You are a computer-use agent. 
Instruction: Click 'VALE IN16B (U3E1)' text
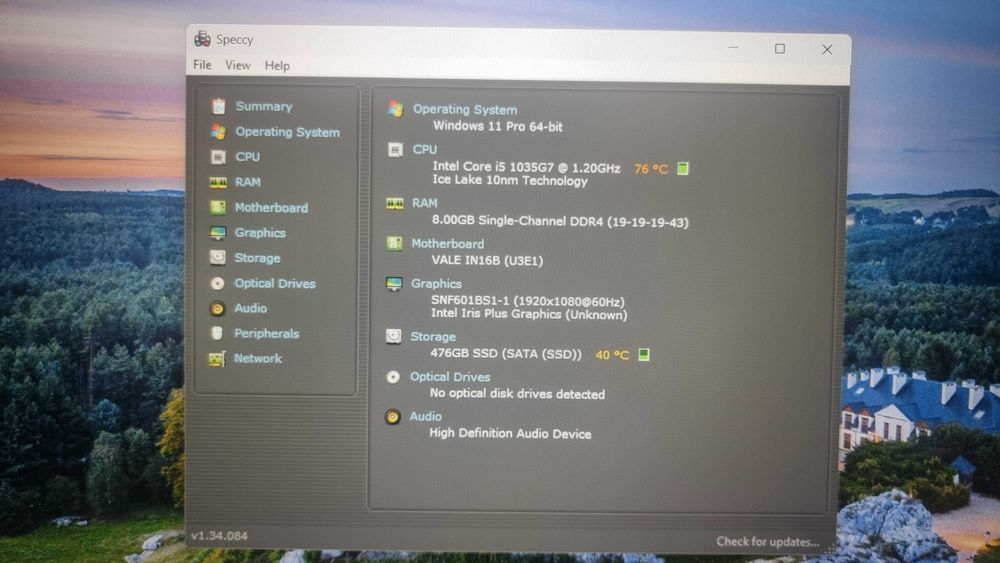pos(487,260)
